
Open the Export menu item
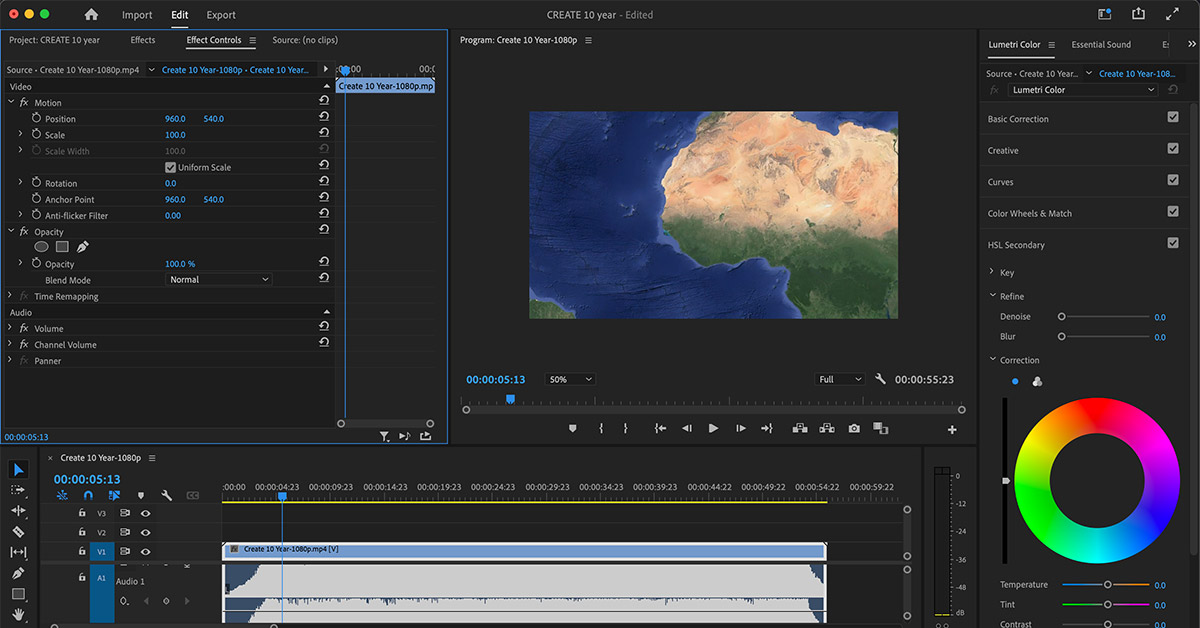[x=220, y=15]
